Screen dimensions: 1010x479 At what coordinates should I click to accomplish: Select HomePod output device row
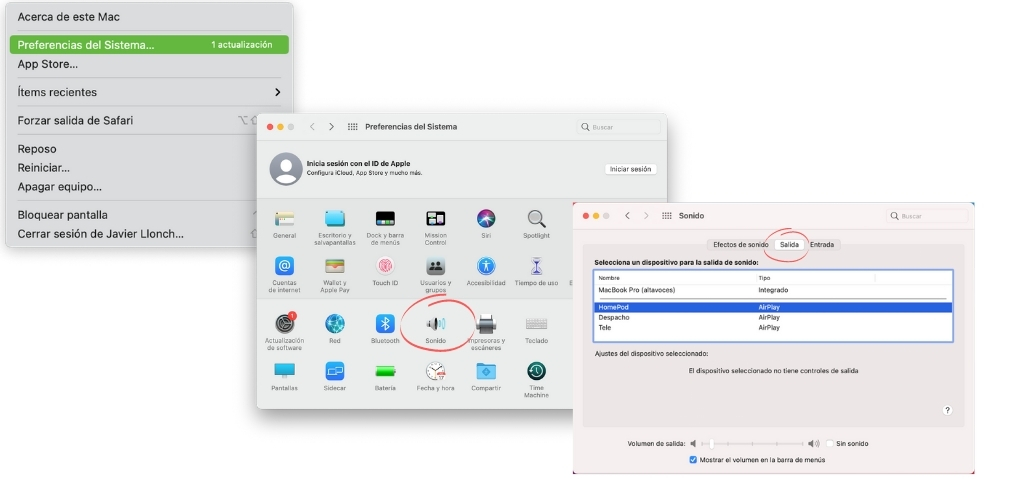(773, 308)
